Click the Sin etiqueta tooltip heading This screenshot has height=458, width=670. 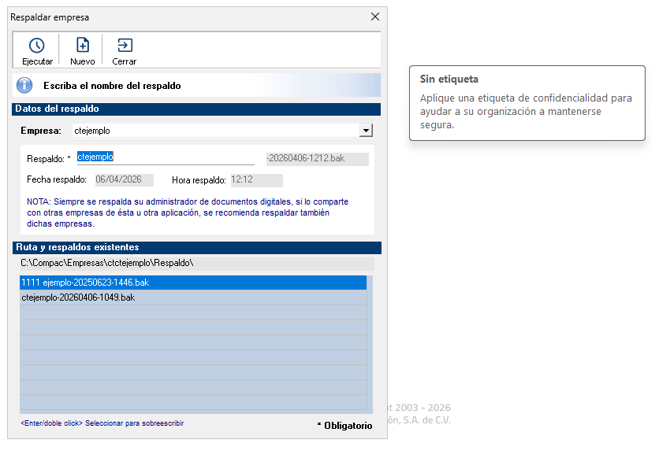[x=449, y=79]
